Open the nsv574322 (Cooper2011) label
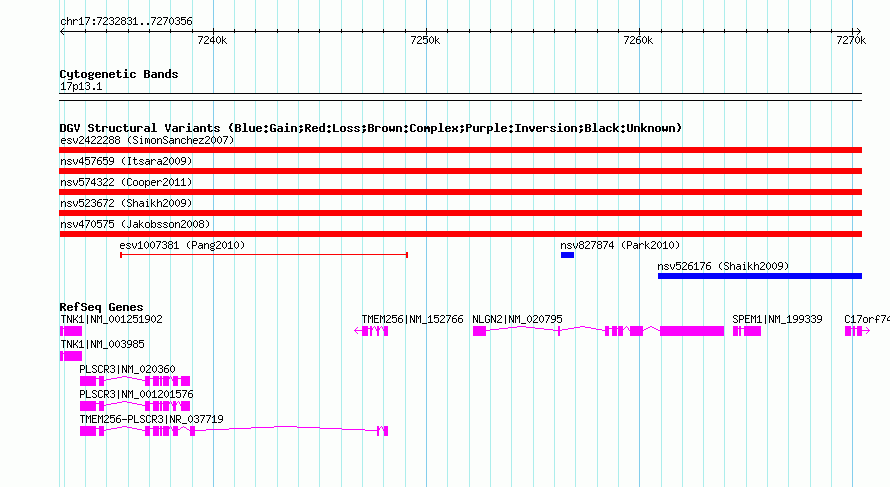The height and width of the screenshot is (487, 890). [x=126, y=182]
